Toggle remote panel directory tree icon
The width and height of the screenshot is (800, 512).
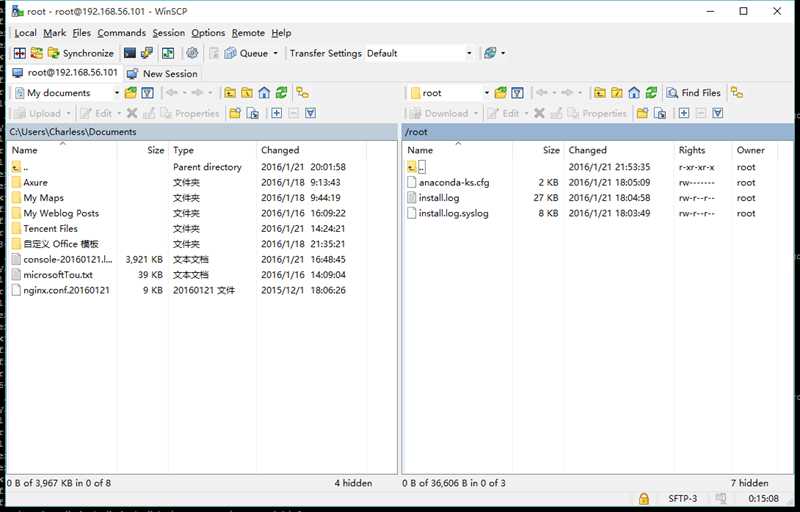click(x=736, y=93)
